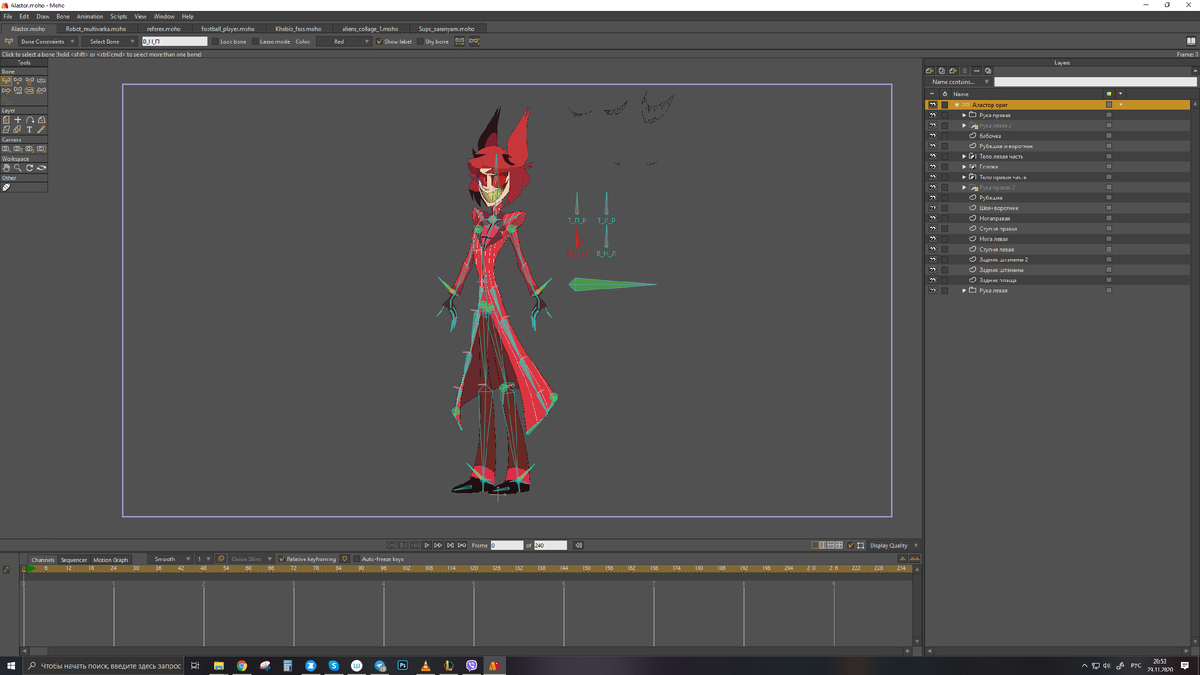Image resolution: width=1200 pixels, height=675 pixels.
Task: Hide the Рубашка и воротник layer
Action: (x=932, y=146)
